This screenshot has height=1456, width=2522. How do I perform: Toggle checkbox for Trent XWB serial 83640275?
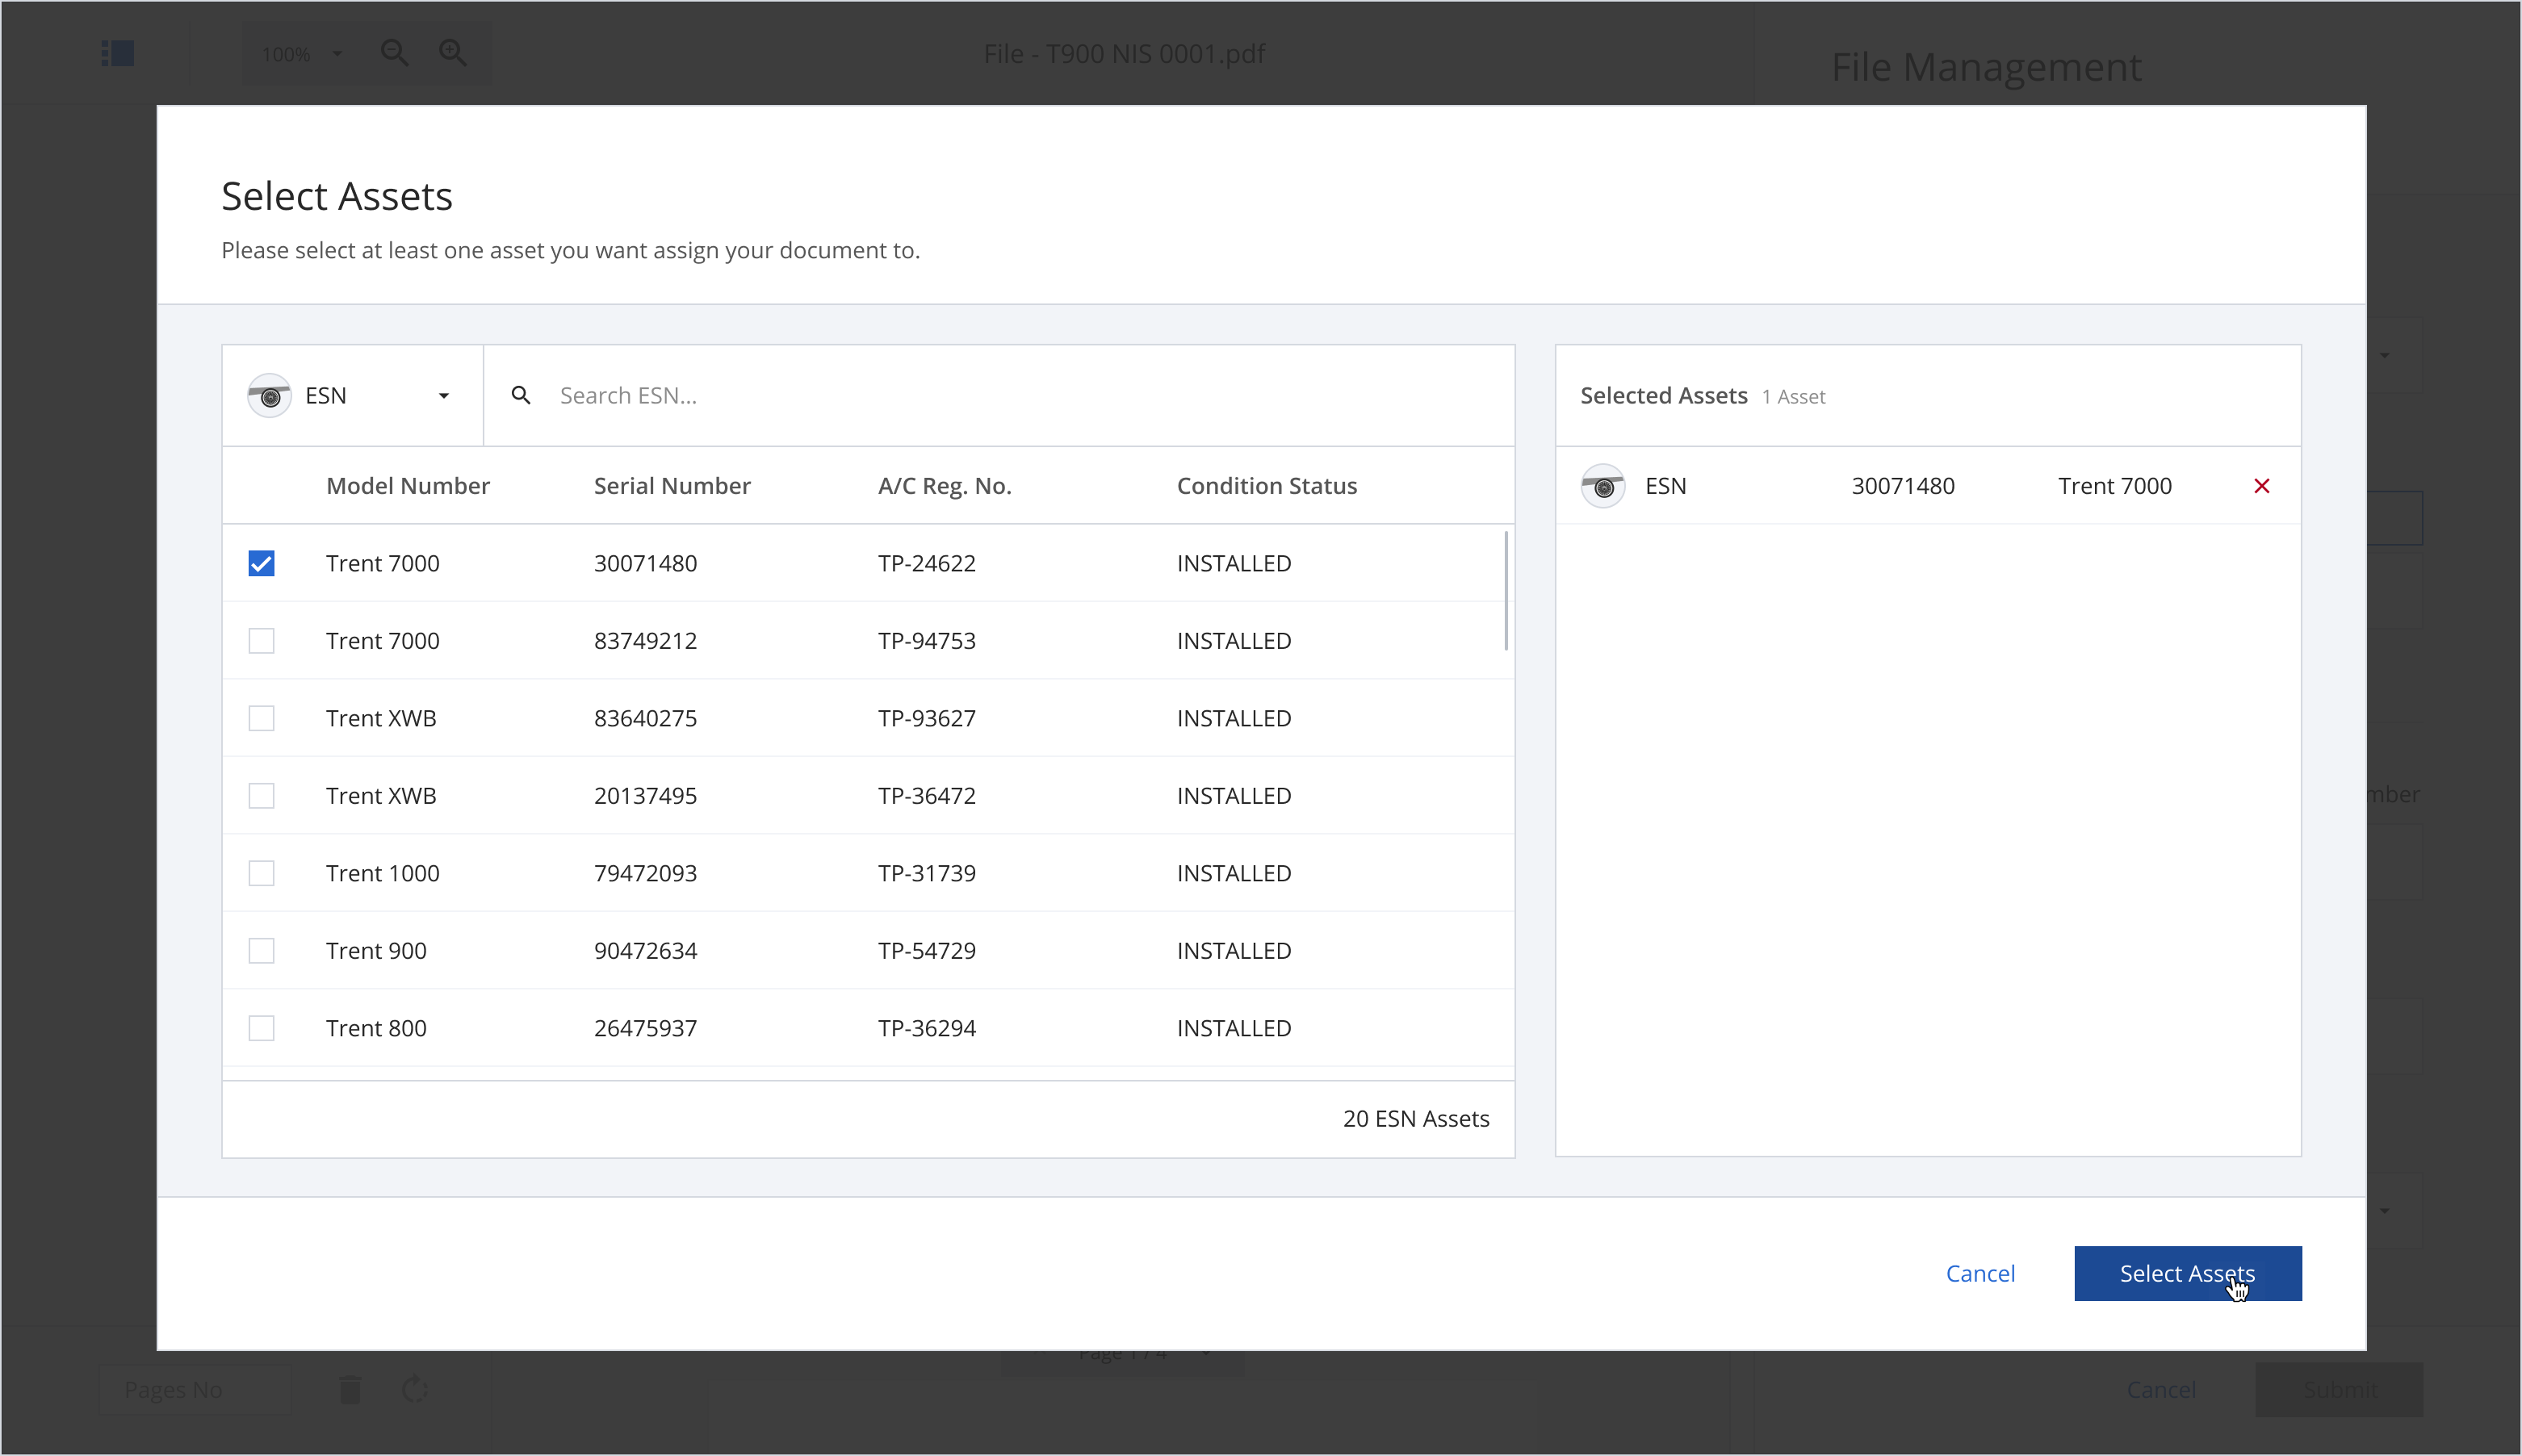point(263,718)
